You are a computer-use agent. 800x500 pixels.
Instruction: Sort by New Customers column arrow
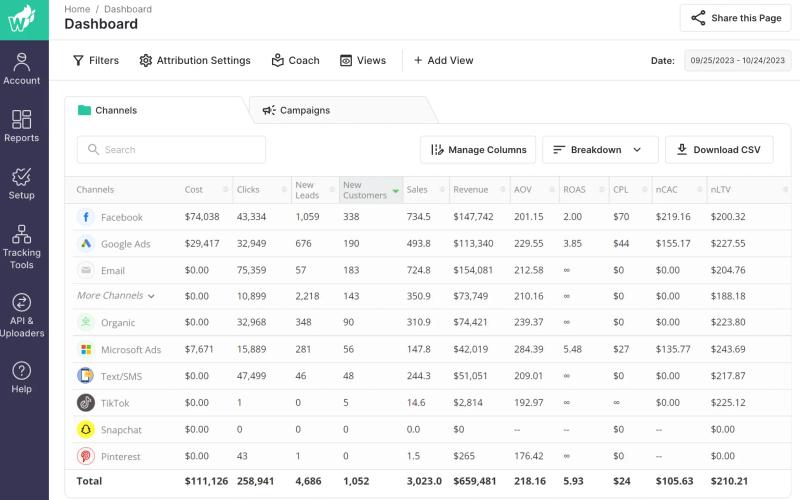[x=395, y=191]
